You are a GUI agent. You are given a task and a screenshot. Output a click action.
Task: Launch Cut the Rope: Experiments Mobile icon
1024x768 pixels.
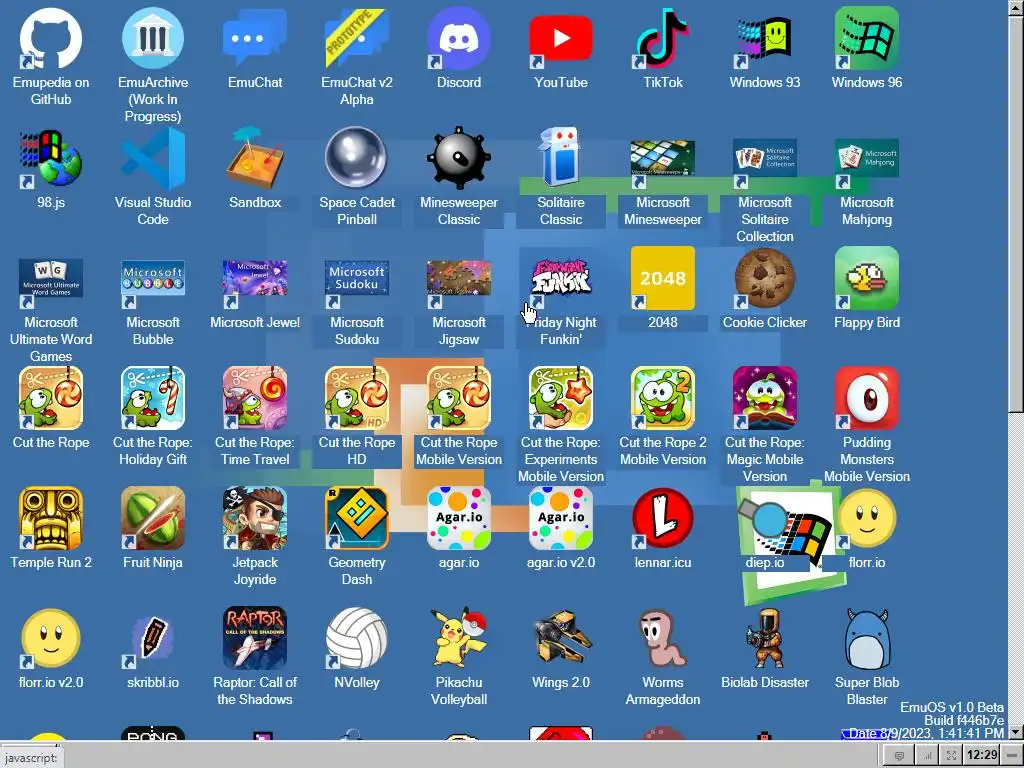pos(560,398)
